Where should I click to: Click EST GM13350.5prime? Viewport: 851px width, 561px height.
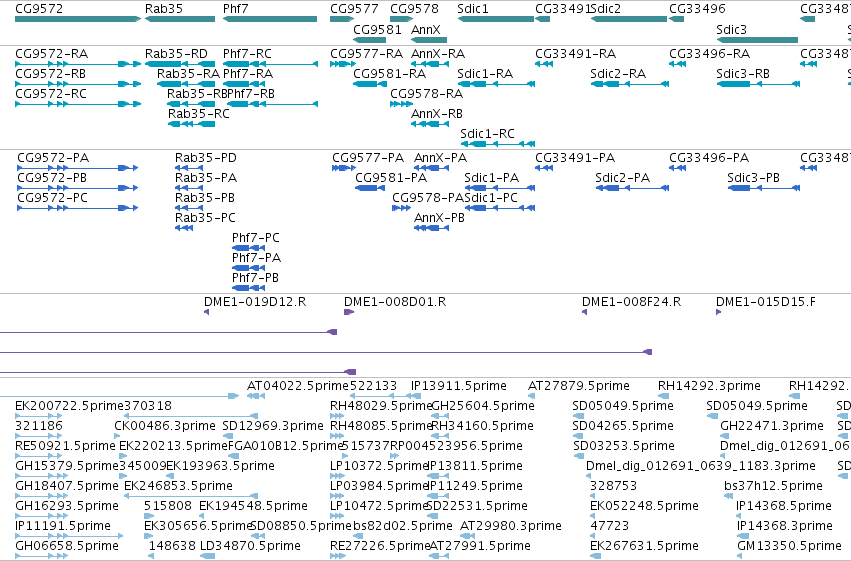pyautogui.click(x=740, y=556)
